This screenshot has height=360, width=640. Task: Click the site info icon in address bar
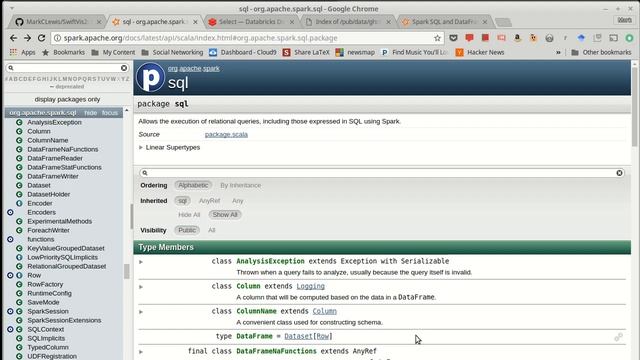[x=58, y=38]
